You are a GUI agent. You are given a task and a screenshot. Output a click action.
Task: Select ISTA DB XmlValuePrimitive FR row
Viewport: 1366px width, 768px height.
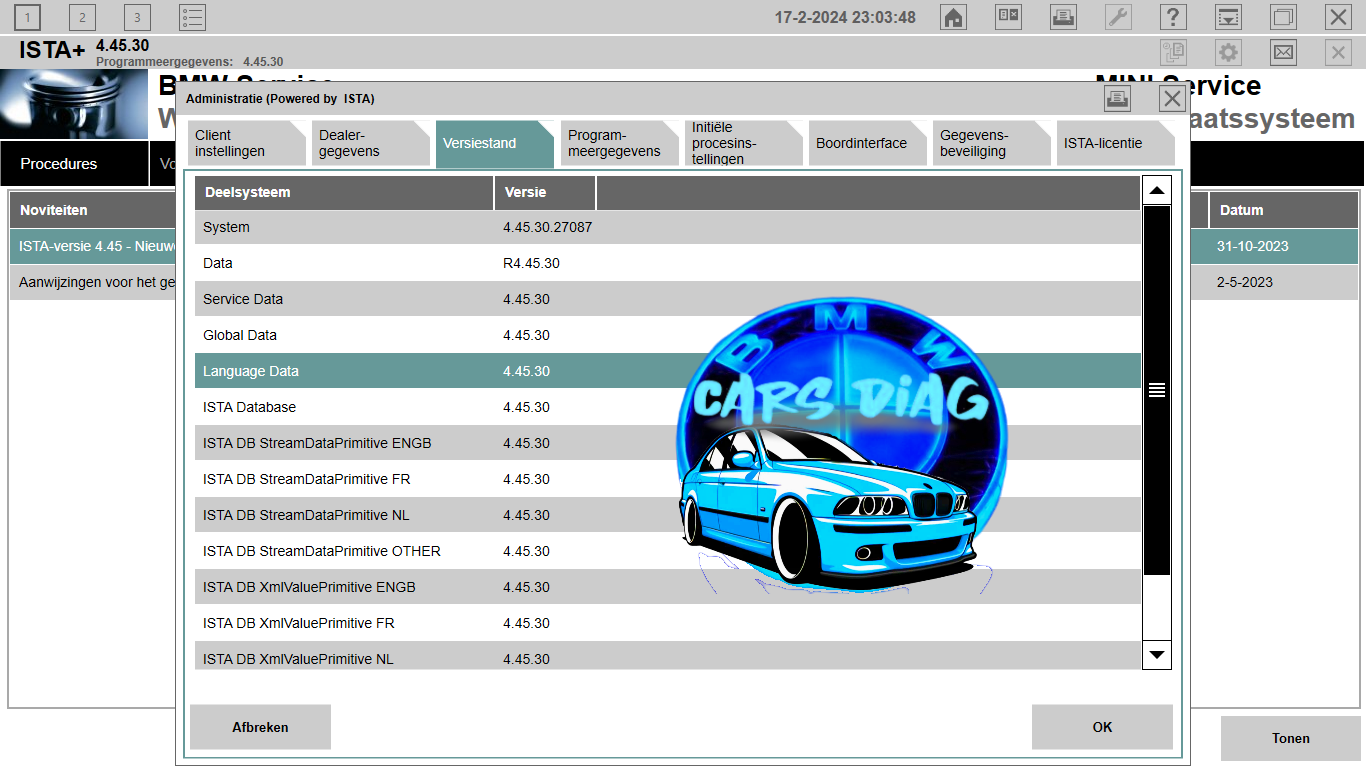(668, 623)
